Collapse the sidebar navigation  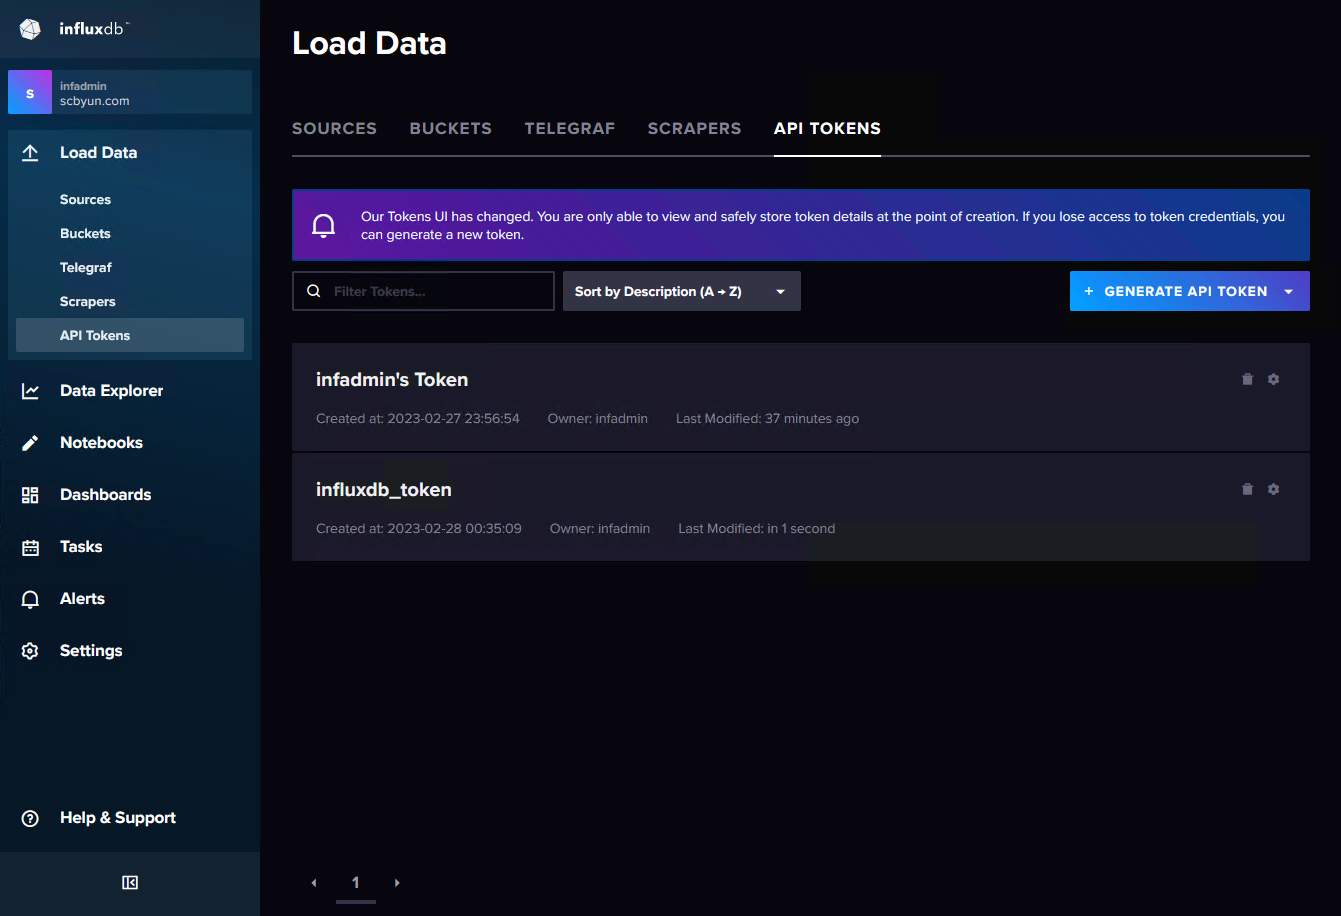point(130,882)
